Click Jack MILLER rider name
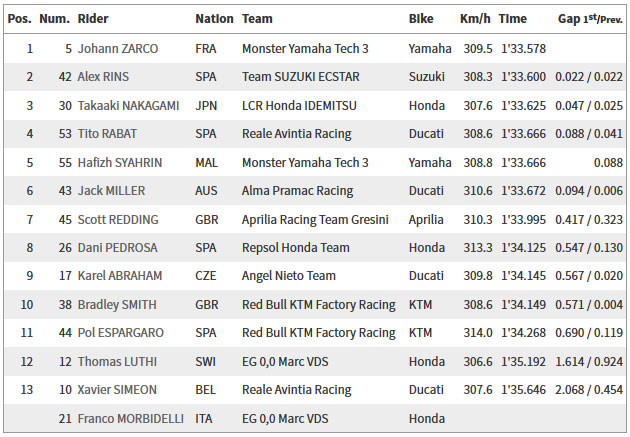The image size is (630, 437). (x=111, y=191)
